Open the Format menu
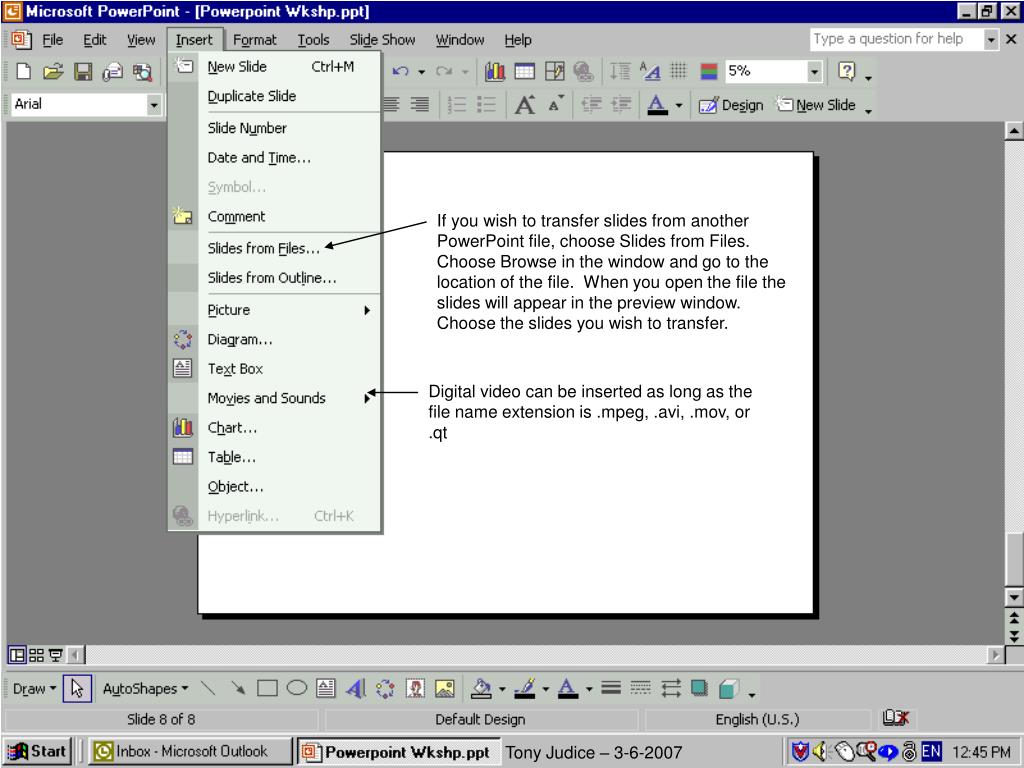 (255, 40)
